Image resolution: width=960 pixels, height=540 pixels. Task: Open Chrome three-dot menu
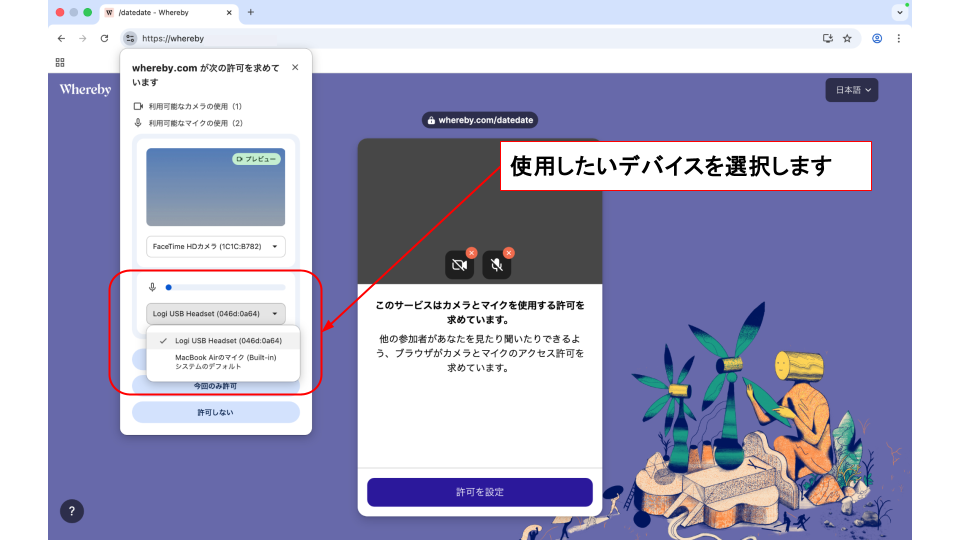point(898,38)
